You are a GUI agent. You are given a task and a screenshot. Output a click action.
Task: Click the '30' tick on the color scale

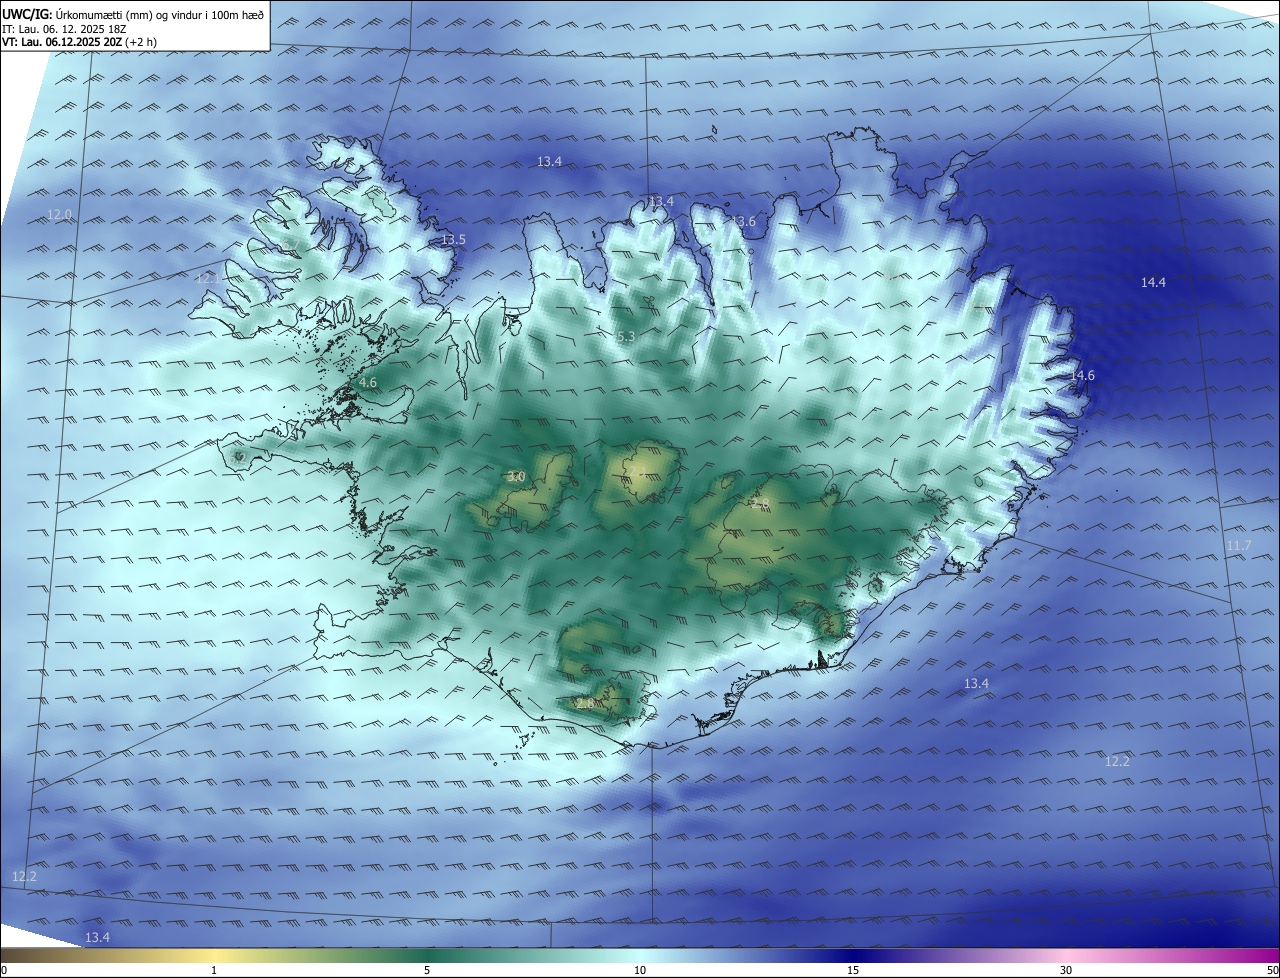(x=1066, y=970)
